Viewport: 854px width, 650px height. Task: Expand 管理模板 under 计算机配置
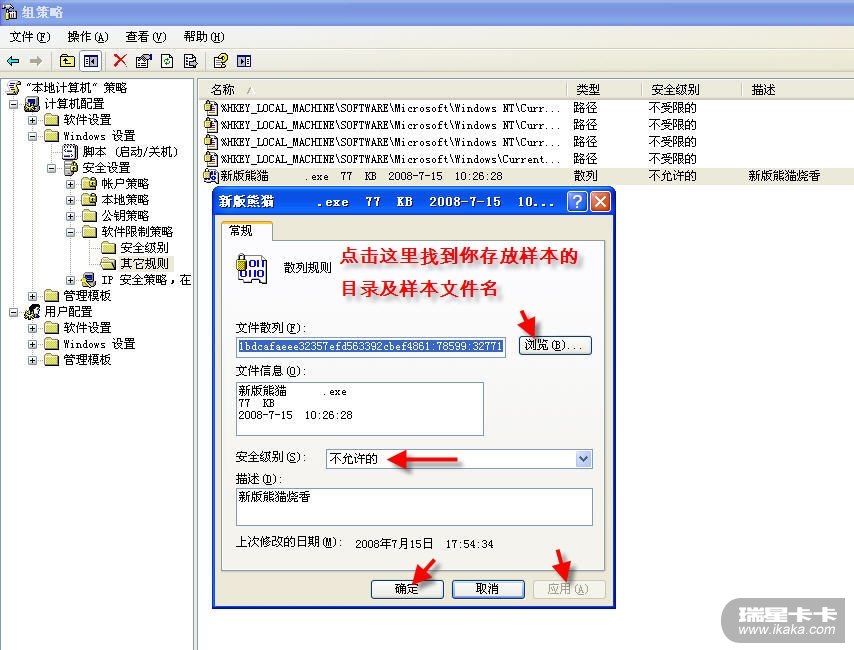coord(33,296)
